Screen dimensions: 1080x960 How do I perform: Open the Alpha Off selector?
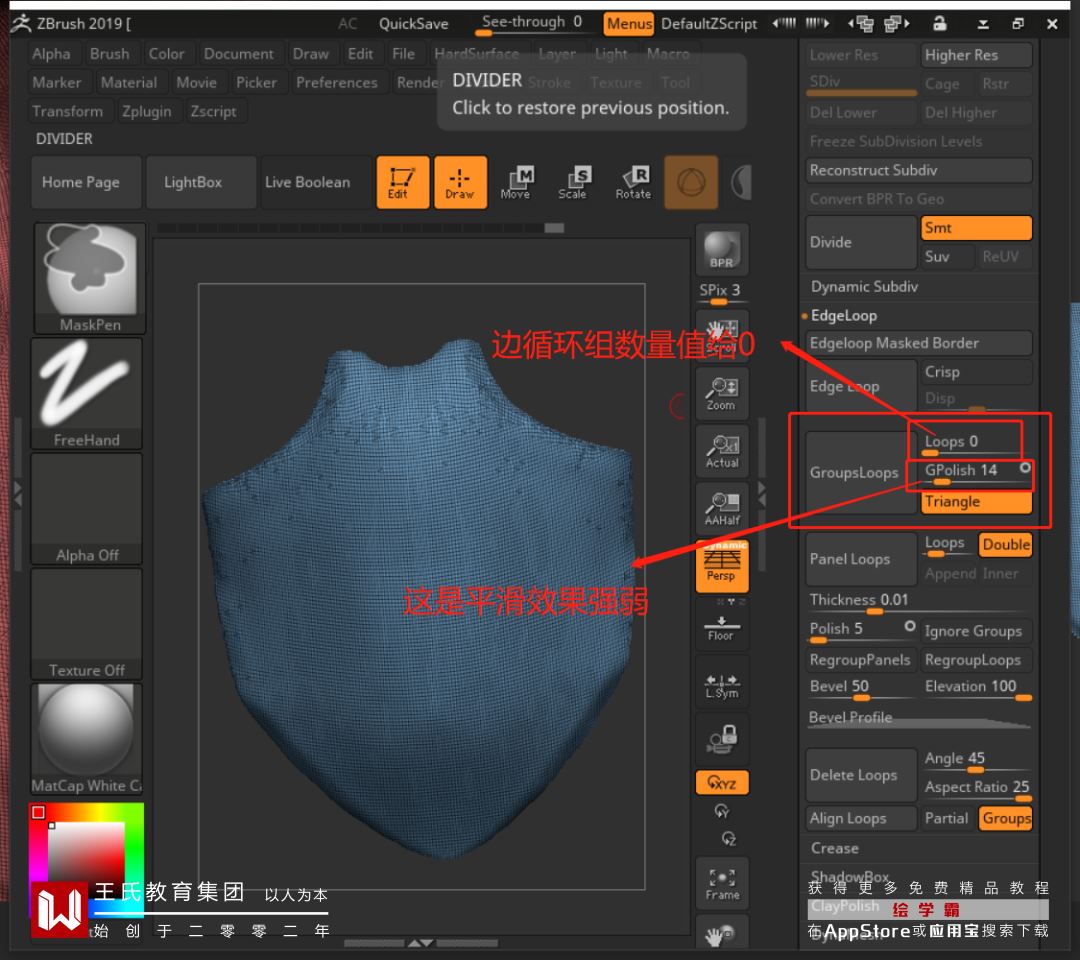tap(87, 509)
